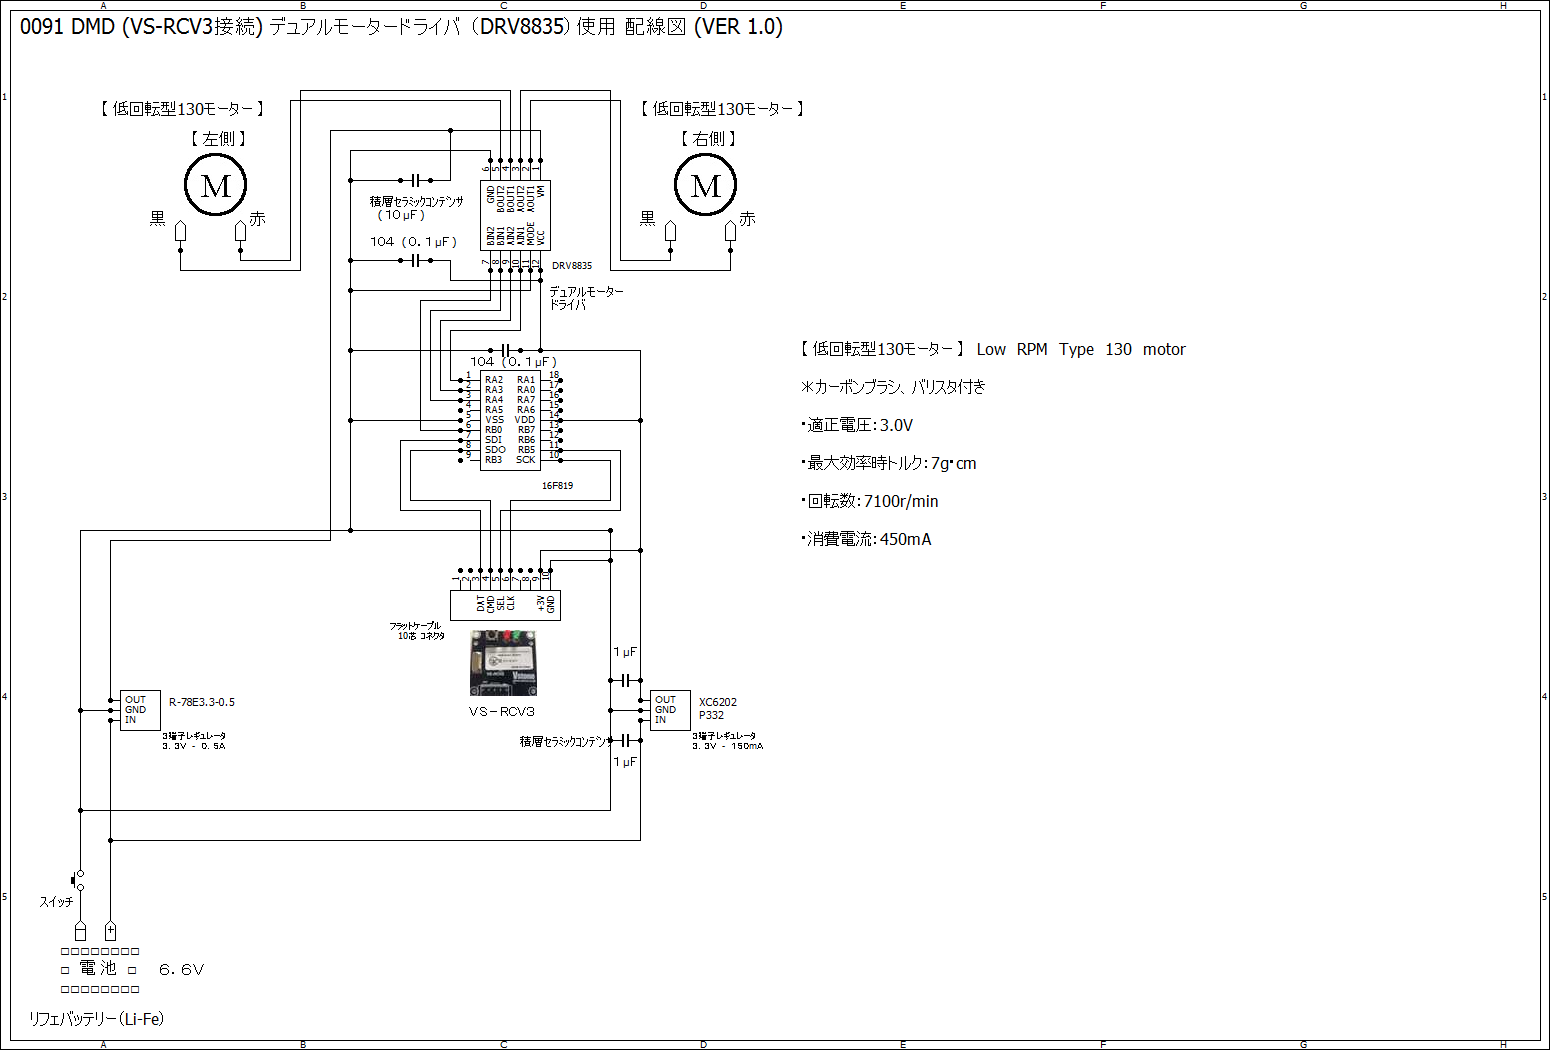Click the power switch symbol above battery

(78, 880)
